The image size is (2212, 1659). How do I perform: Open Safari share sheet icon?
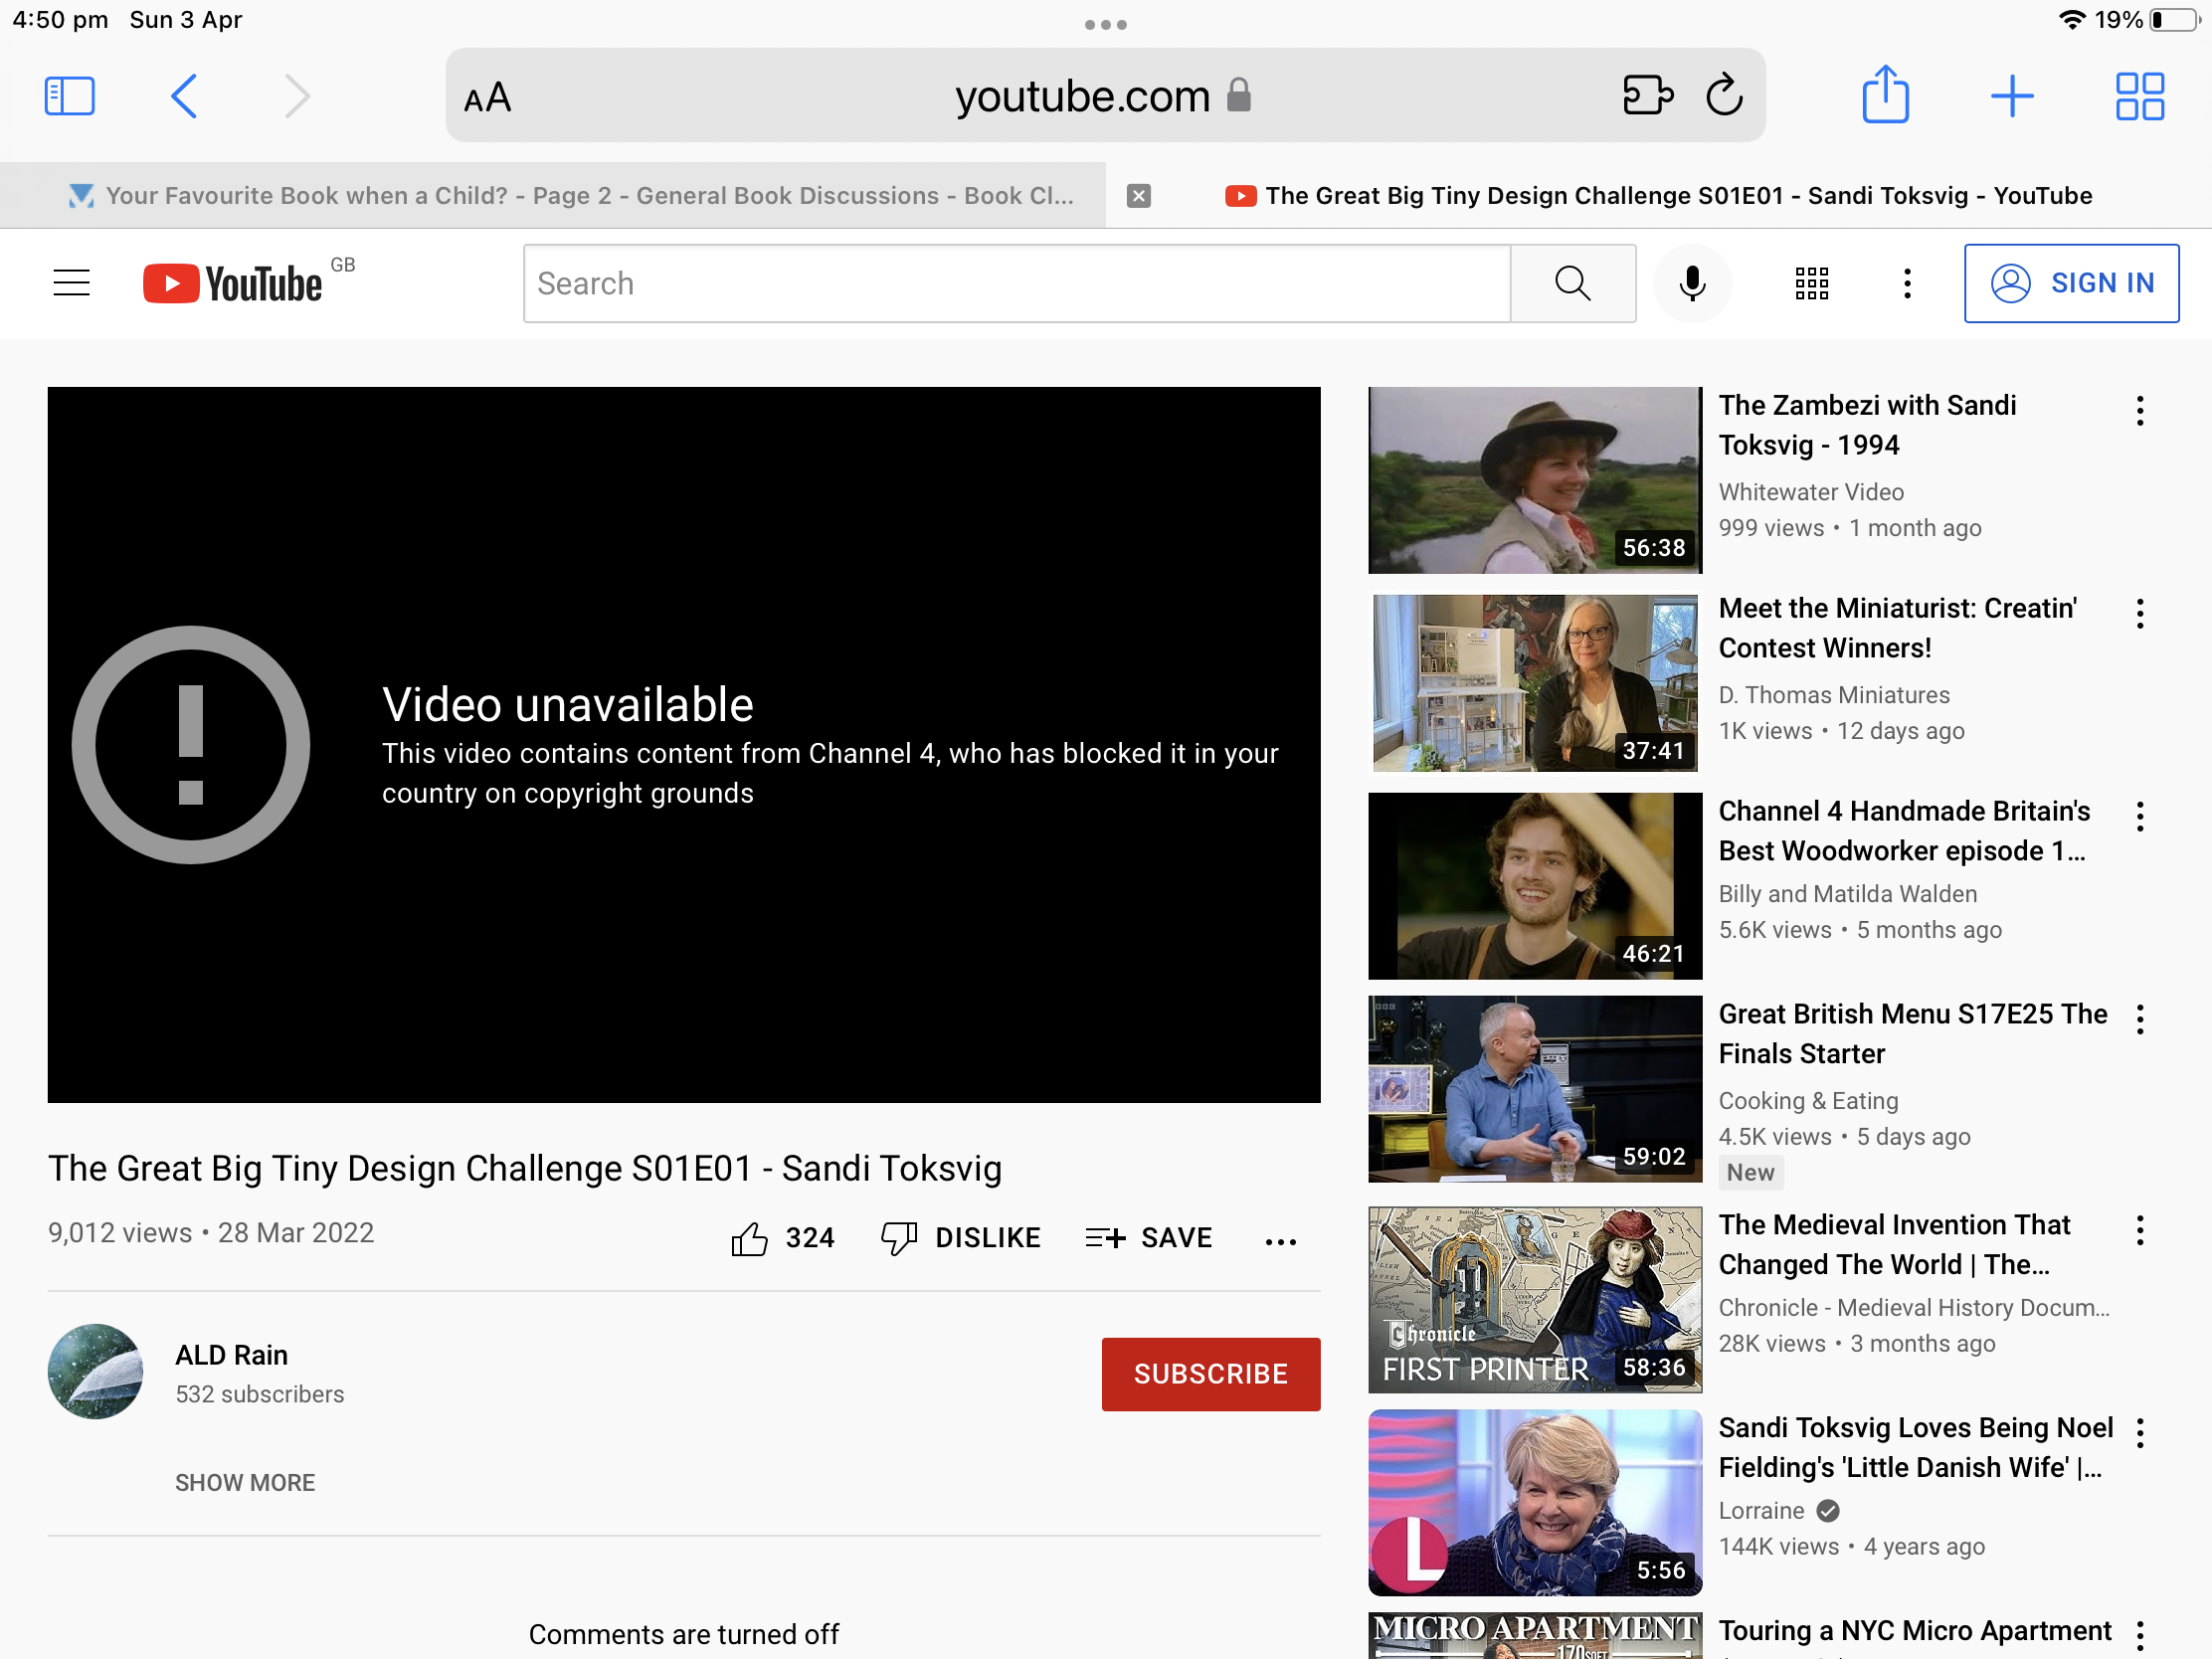pyautogui.click(x=1885, y=96)
